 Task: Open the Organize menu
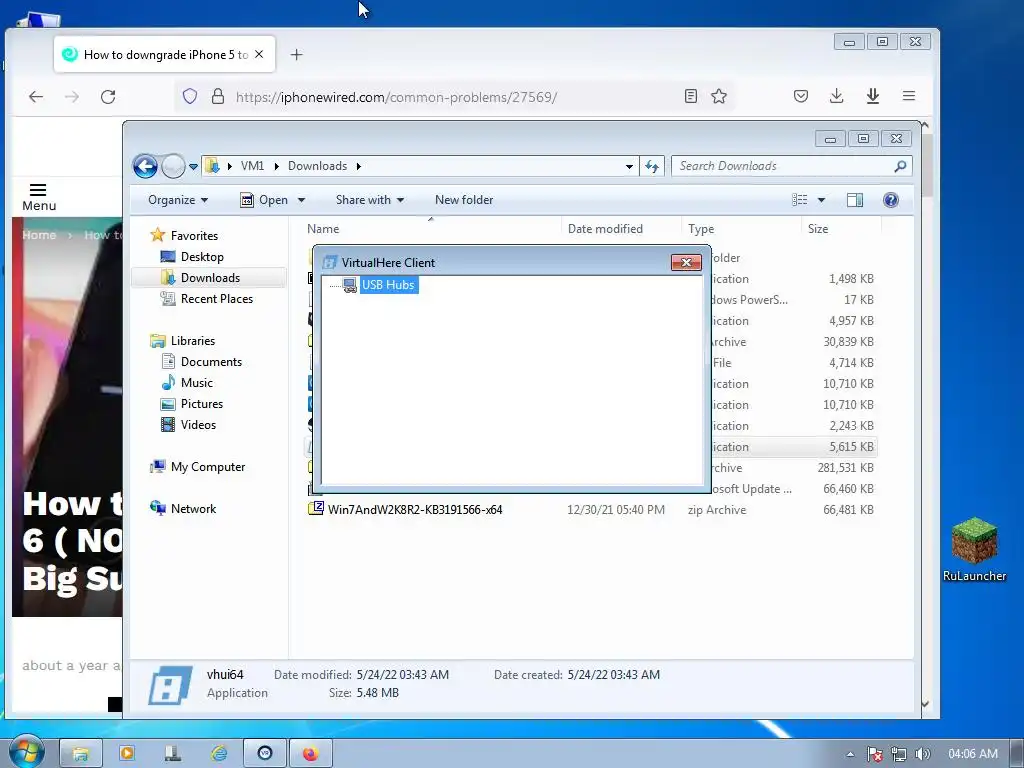click(178, 200)
